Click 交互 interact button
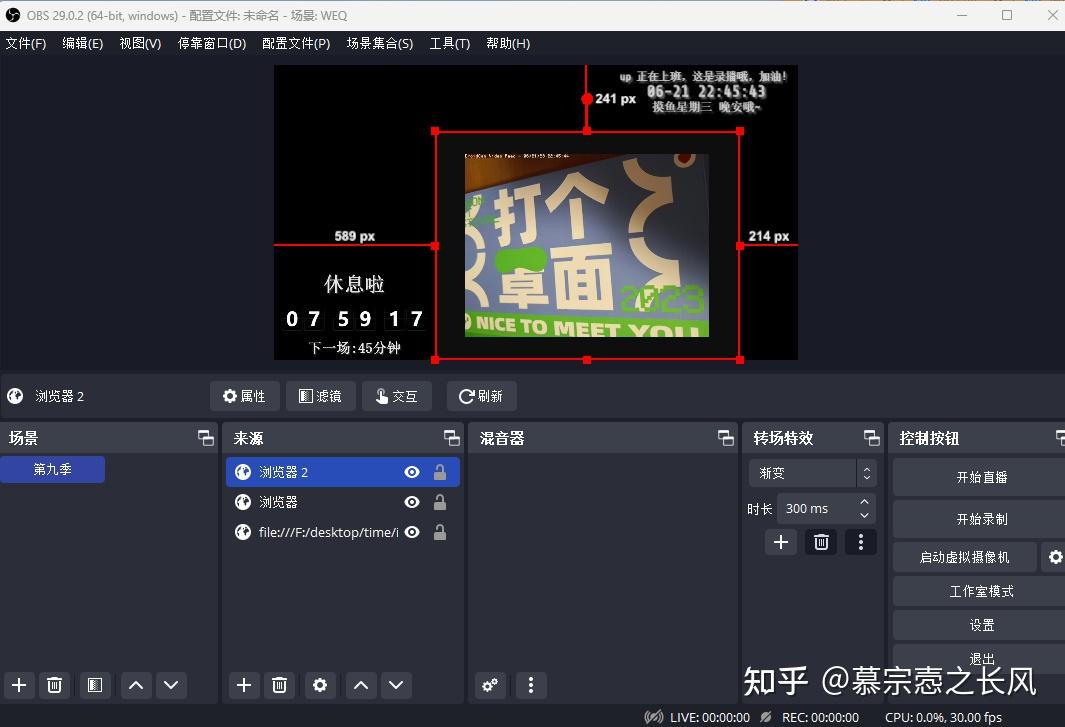 (x=397, y=396)
